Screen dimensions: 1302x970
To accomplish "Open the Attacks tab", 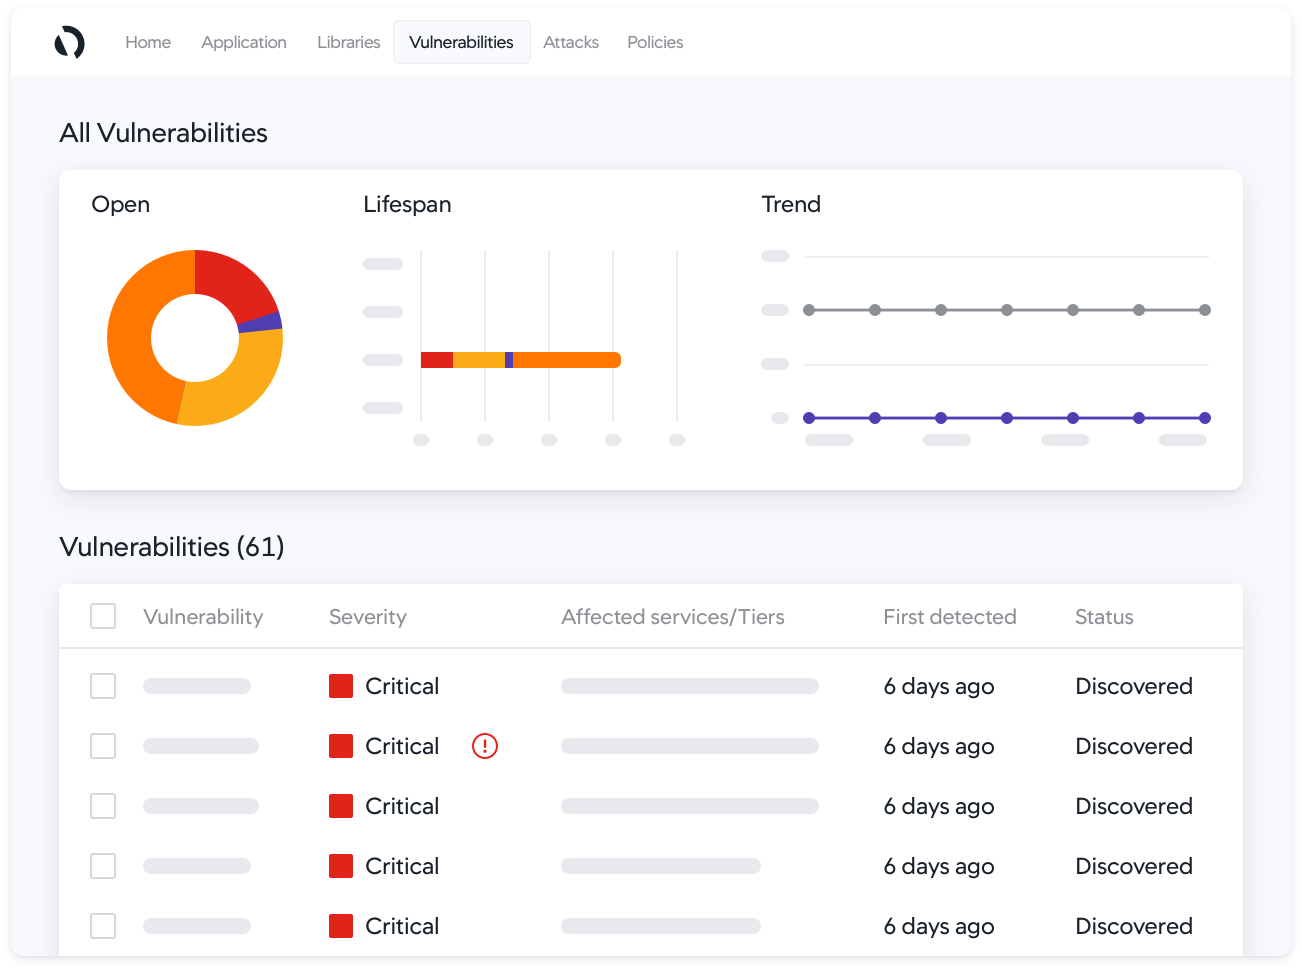I will point(571,42).
